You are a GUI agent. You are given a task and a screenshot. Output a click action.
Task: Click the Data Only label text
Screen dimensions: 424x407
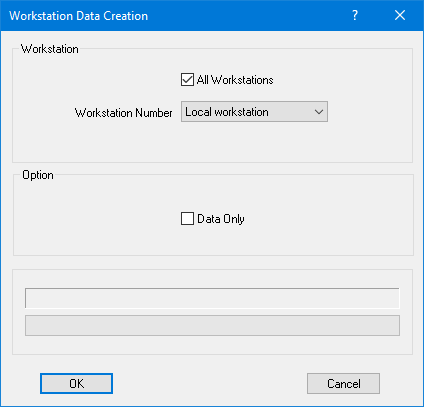[221, 219]
